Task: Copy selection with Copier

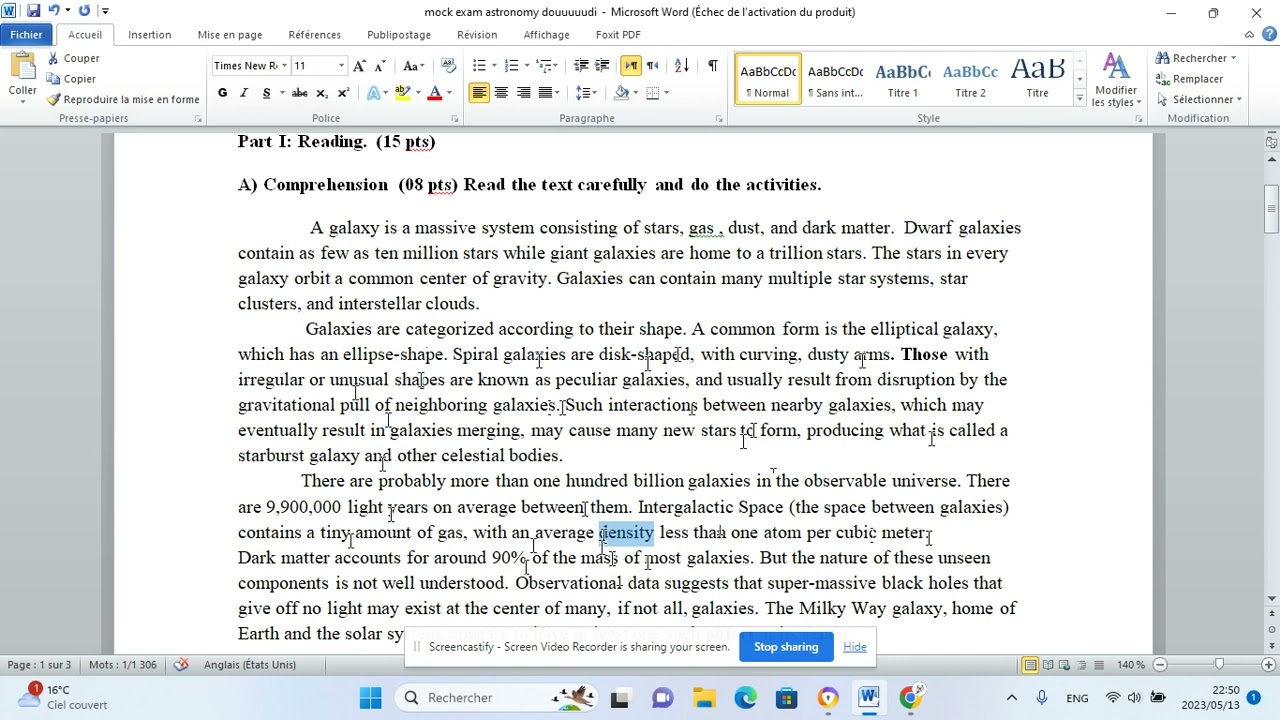Action: point(71,79)
